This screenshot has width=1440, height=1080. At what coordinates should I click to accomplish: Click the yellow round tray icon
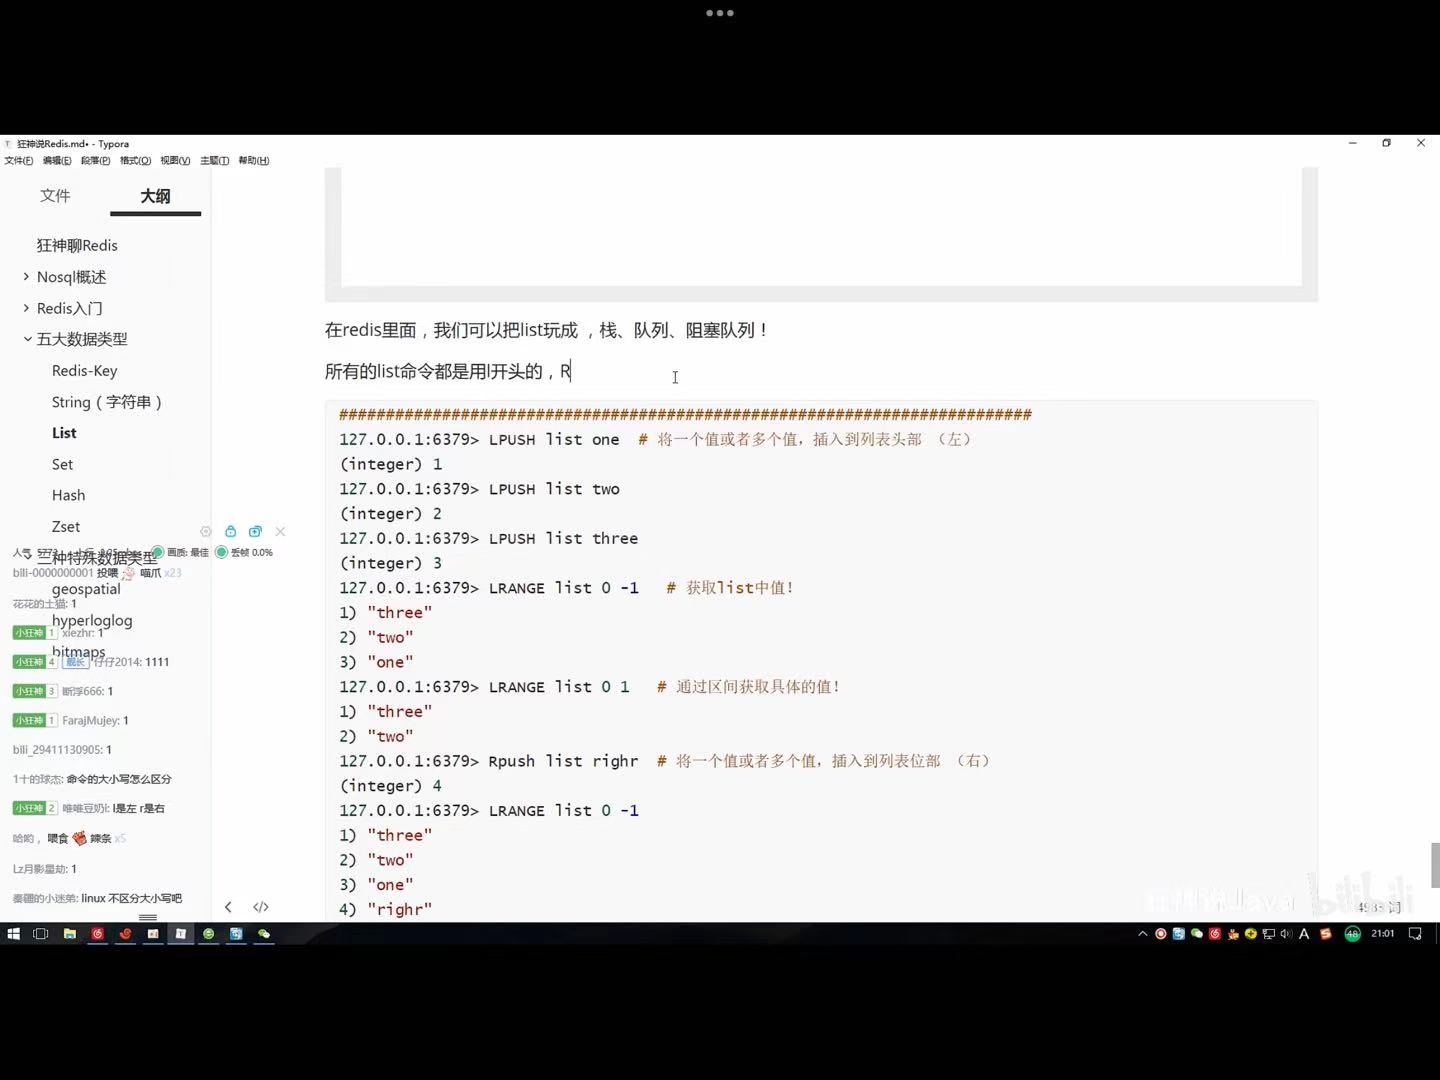pos(1250,934)
